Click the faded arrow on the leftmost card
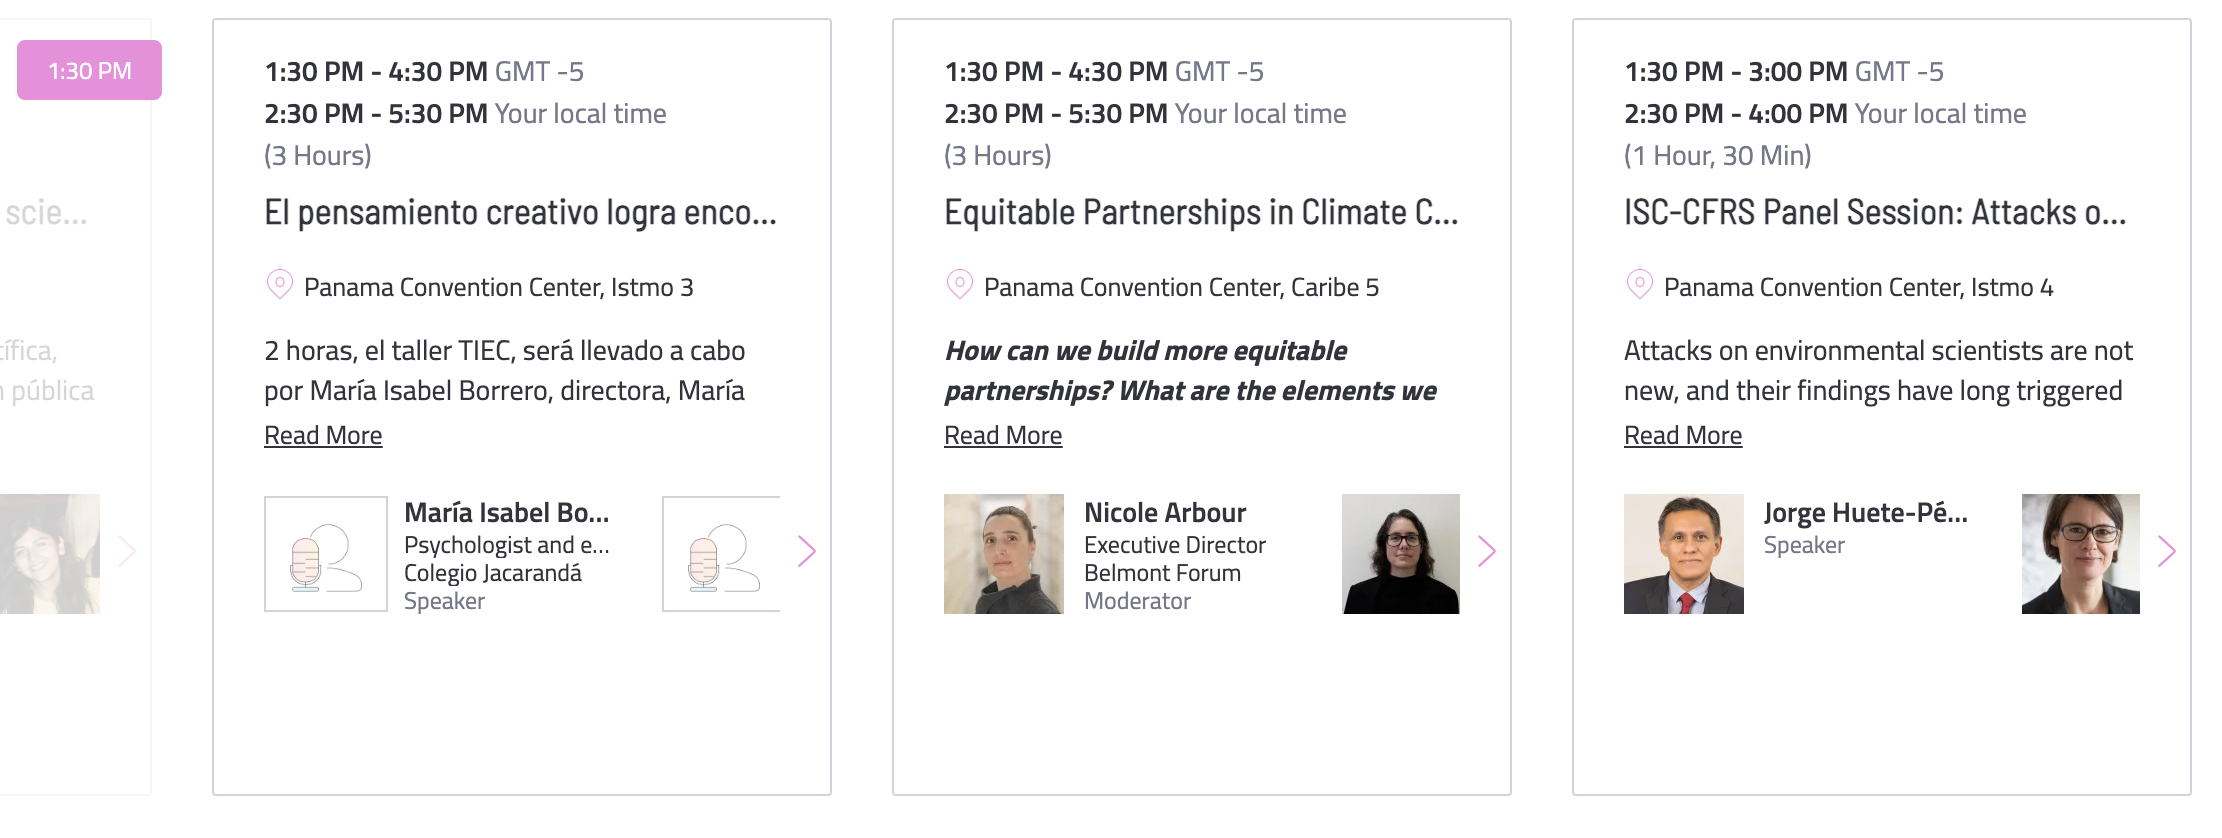Image resolution: width=2222 pixels, height=838 pixels. (x=127, y=551)
